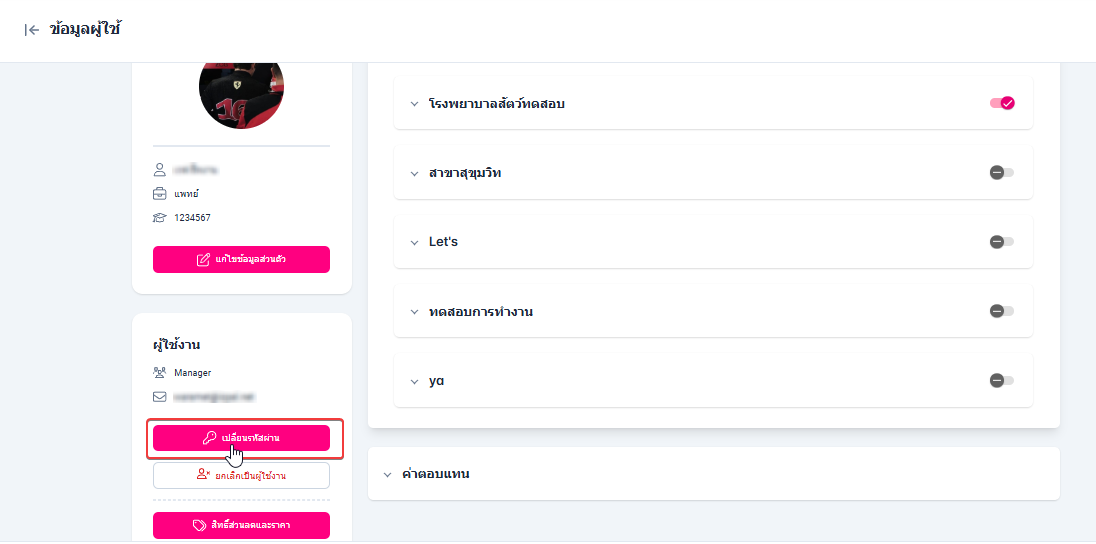1096x544 pixels.
Task: Disable the โรงพยาบาลสัตว์ทดสอบ toggle
Action: [1002, 103]
